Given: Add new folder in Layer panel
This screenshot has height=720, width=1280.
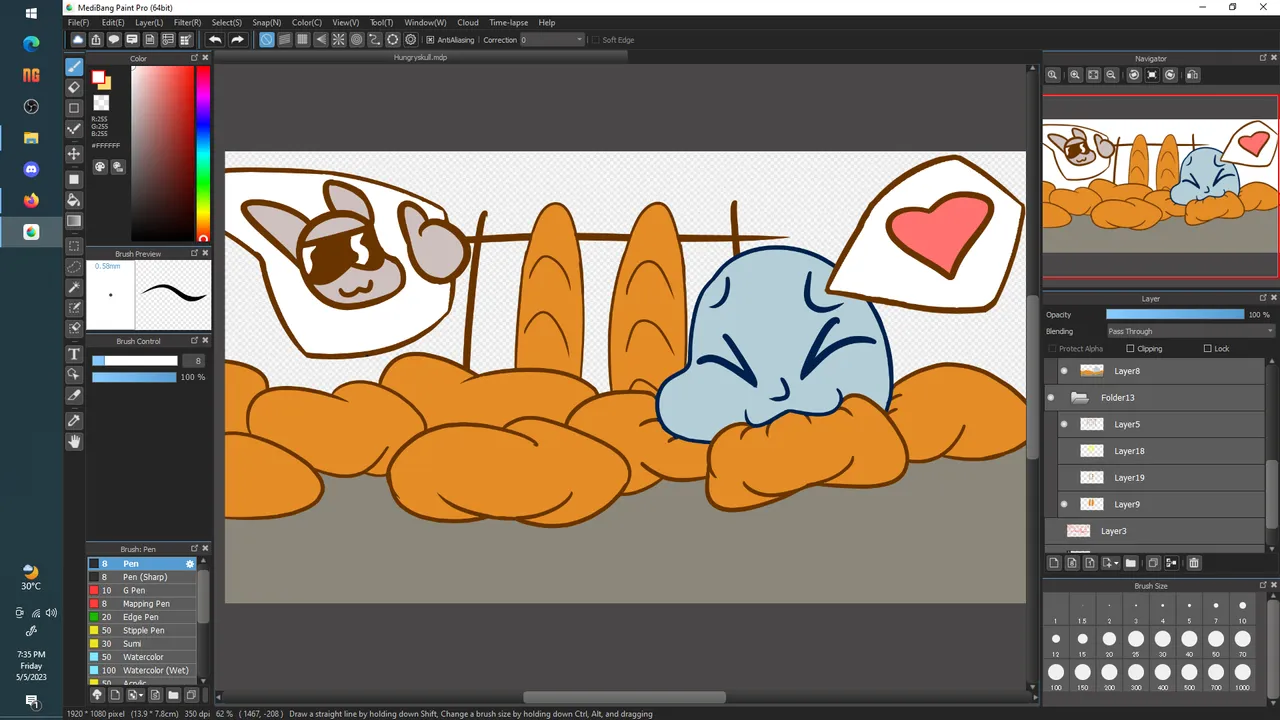Looking at the screenshot, I should click(x=1131, y=563).
